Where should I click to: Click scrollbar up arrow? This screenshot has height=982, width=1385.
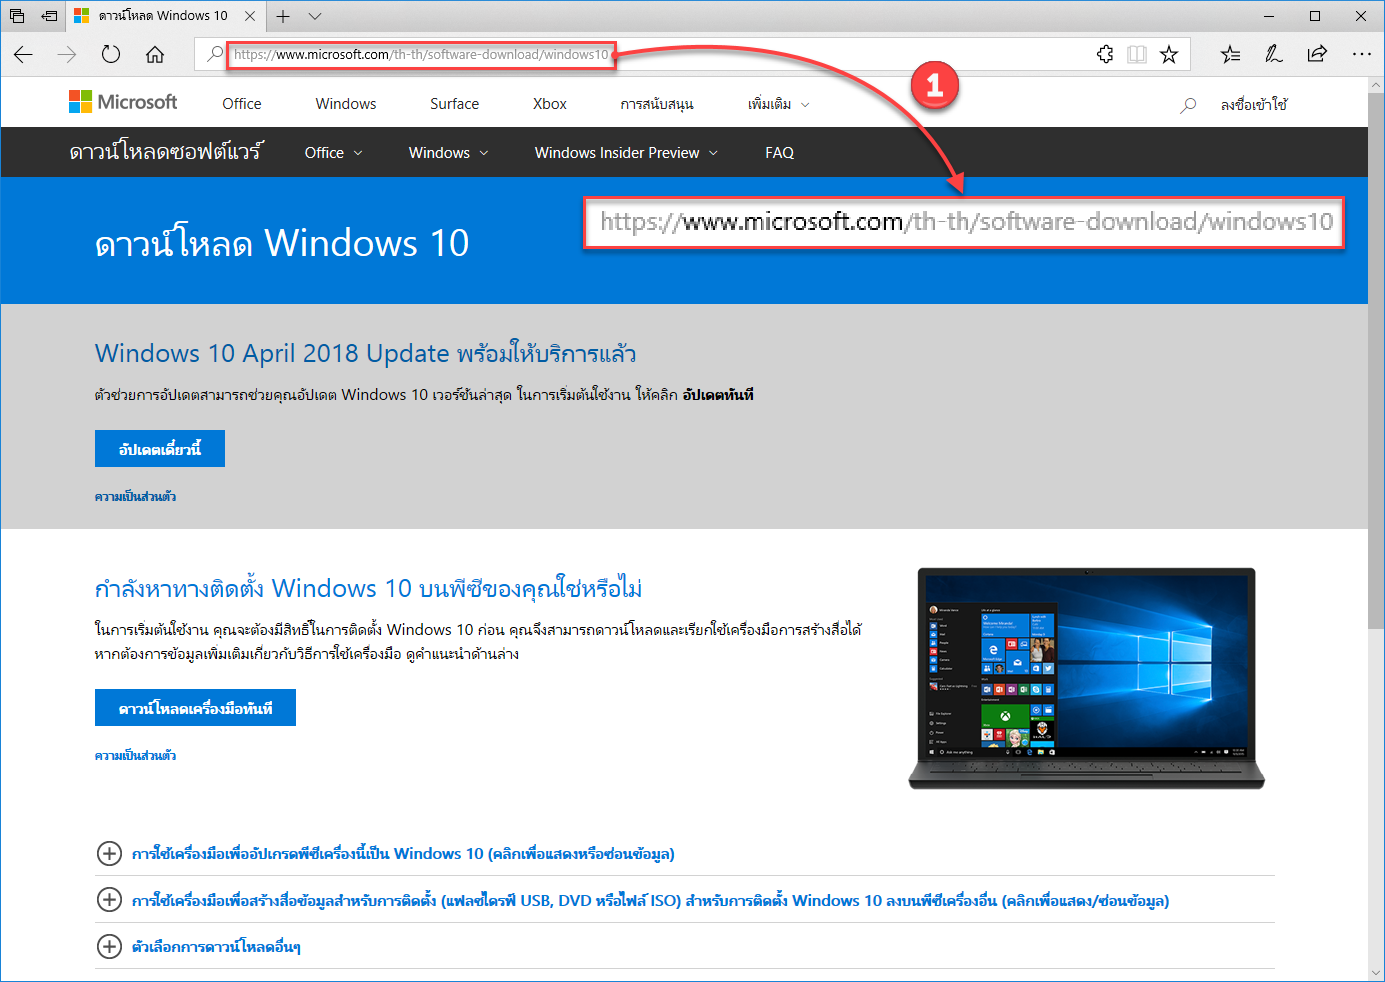click(x=1376, y=85)
